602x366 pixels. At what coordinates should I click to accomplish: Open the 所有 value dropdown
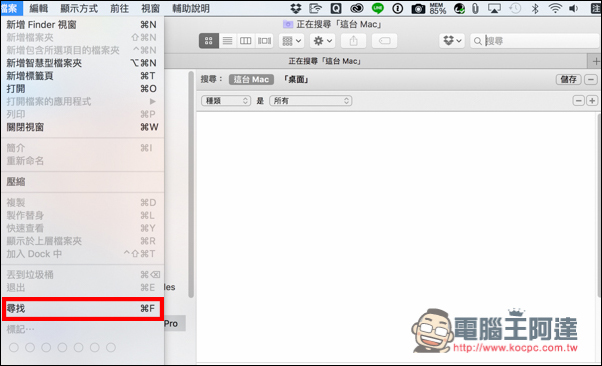[x=311, y=101]
